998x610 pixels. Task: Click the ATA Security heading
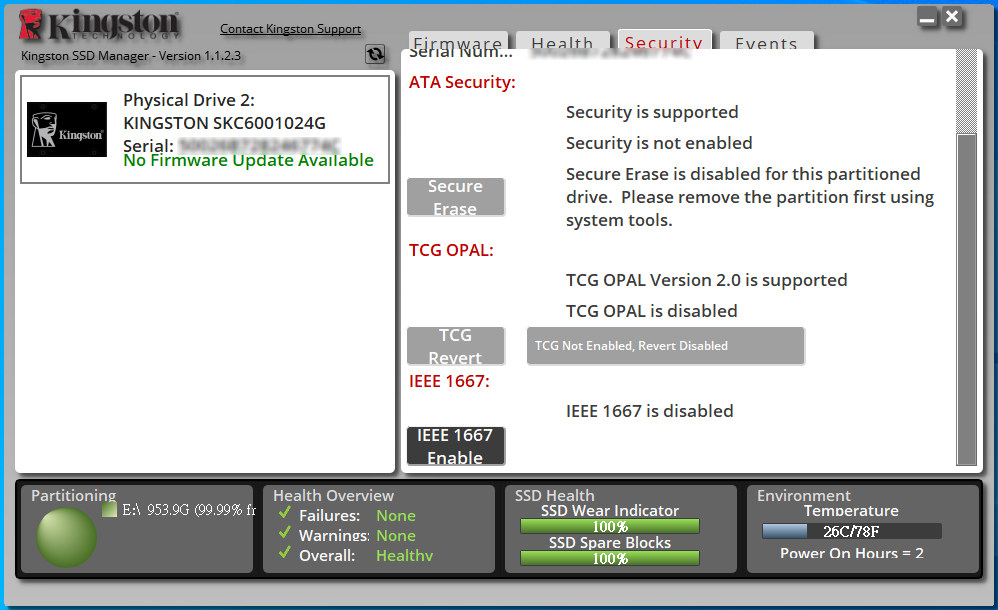pyautogui.click(x=462, y=82)
